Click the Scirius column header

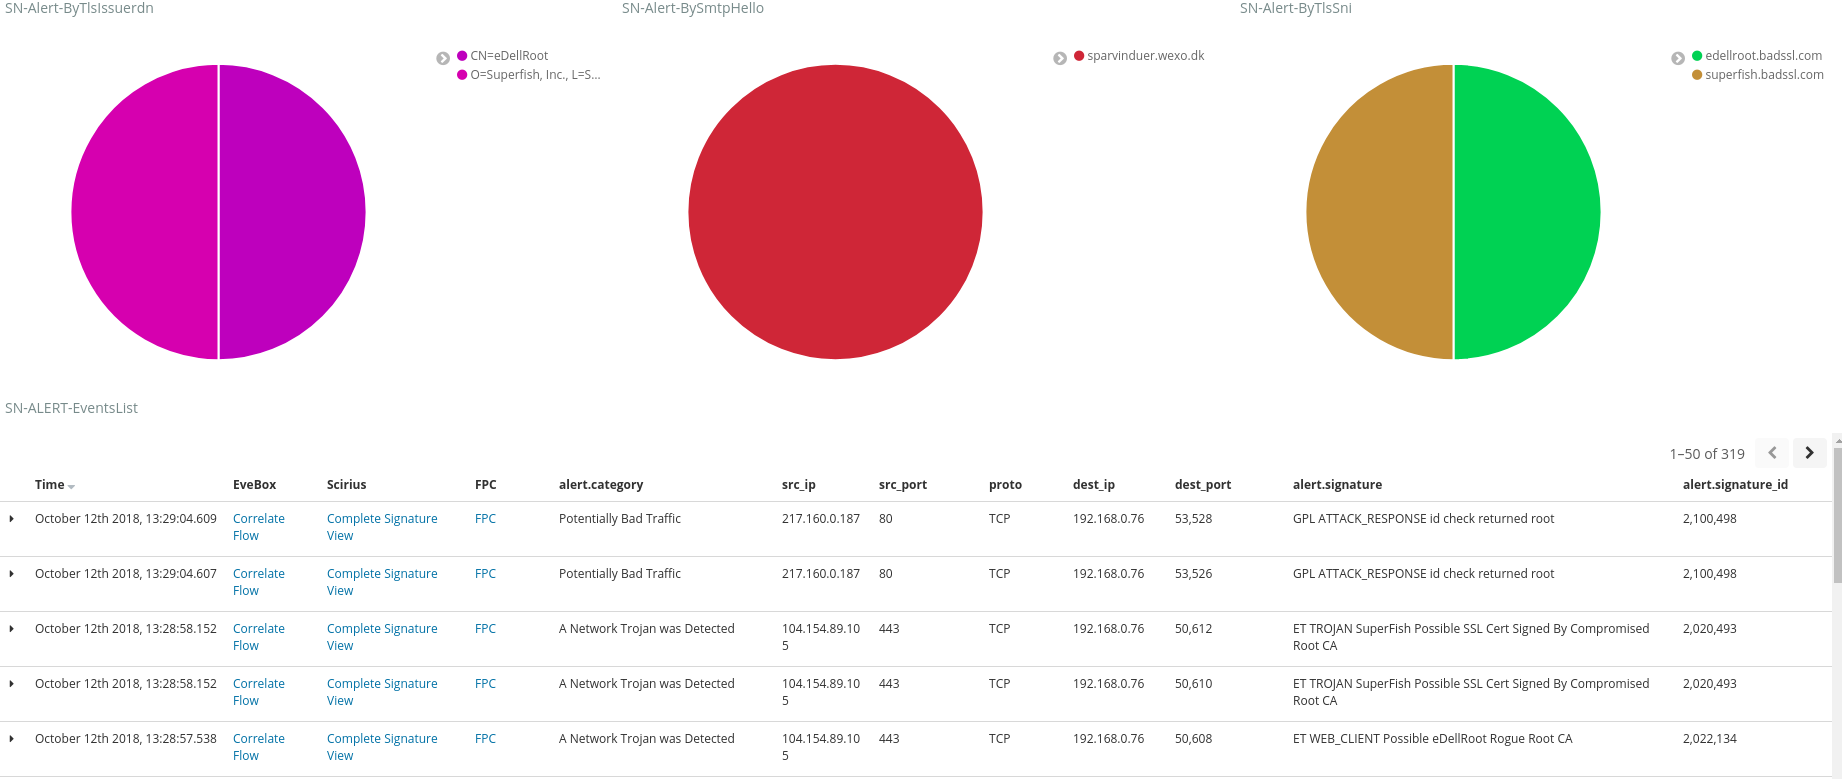[346, 485]
